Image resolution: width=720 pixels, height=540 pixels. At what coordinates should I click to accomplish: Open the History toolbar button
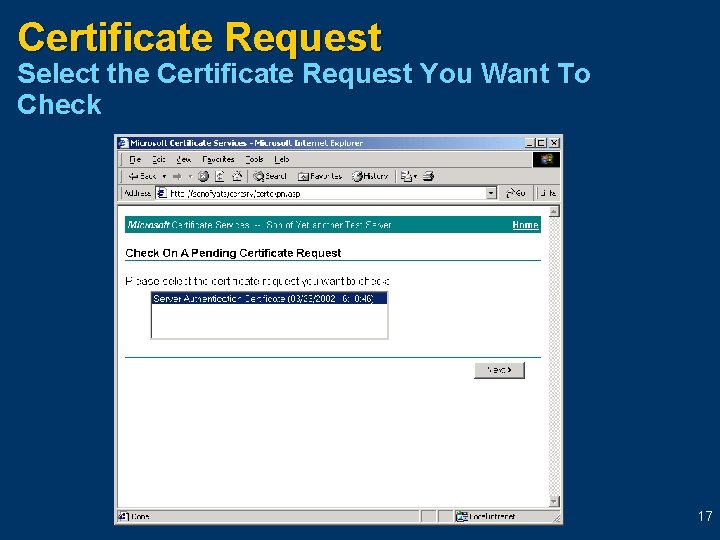tap(370, 176)
